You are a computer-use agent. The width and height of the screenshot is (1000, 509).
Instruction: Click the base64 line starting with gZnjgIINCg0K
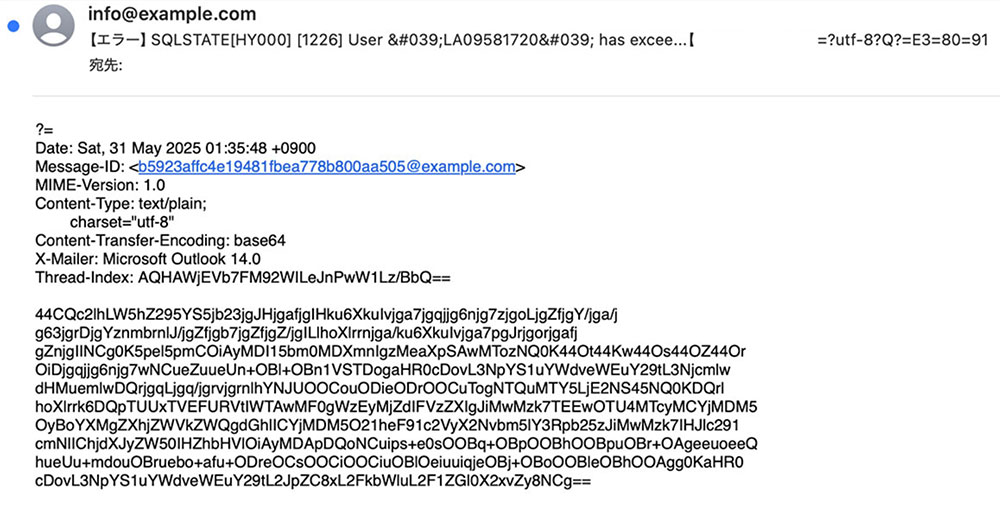[x=390, y=351]
